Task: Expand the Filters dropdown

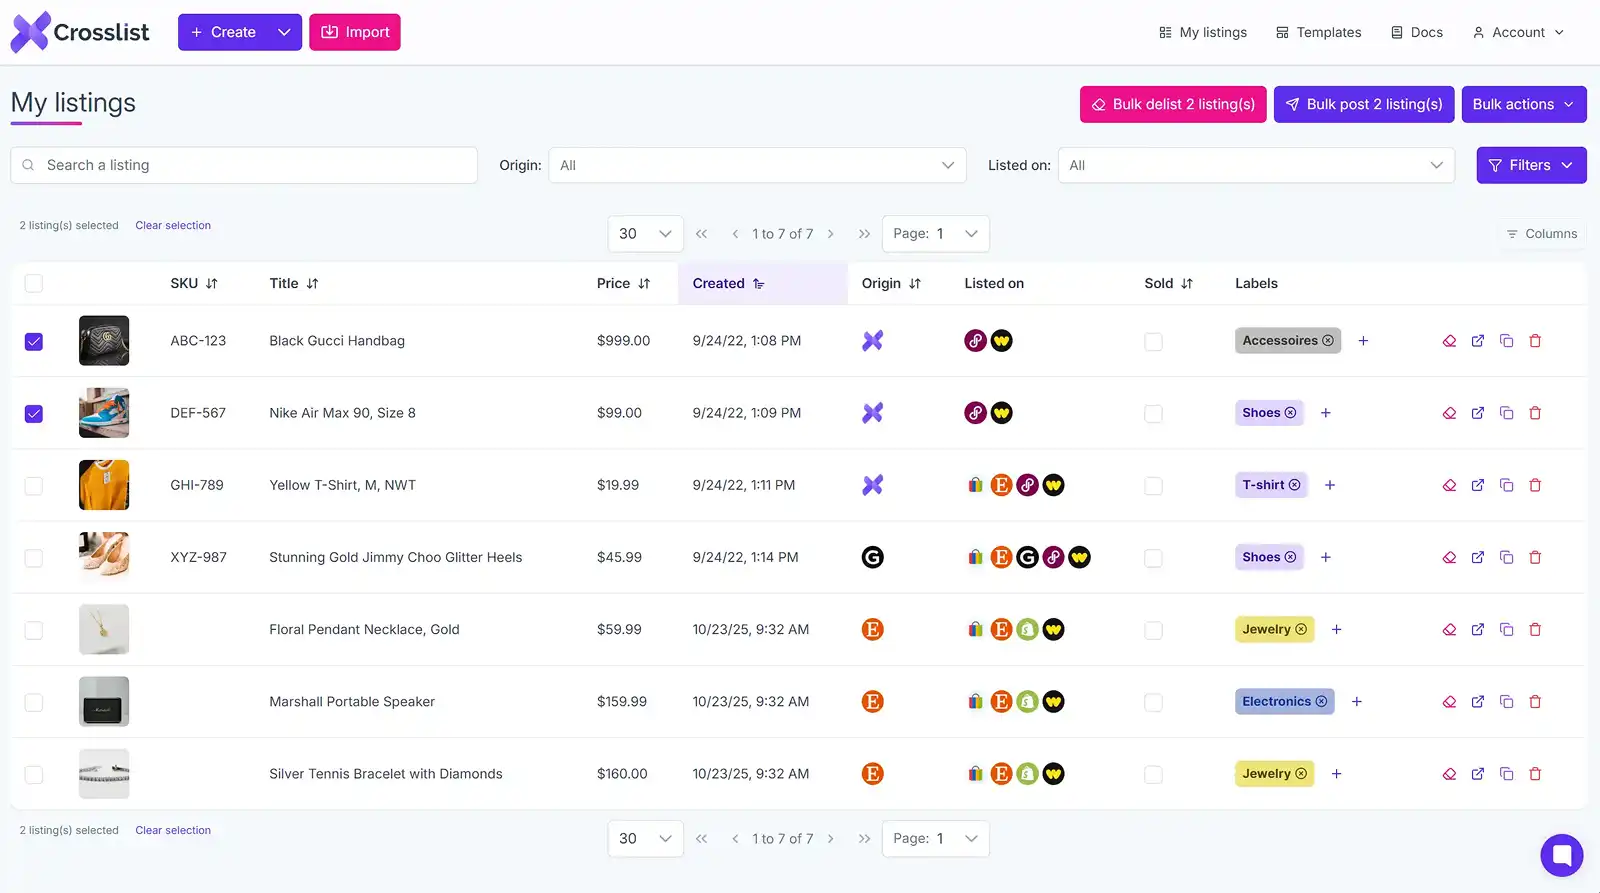Action: 1531,165
